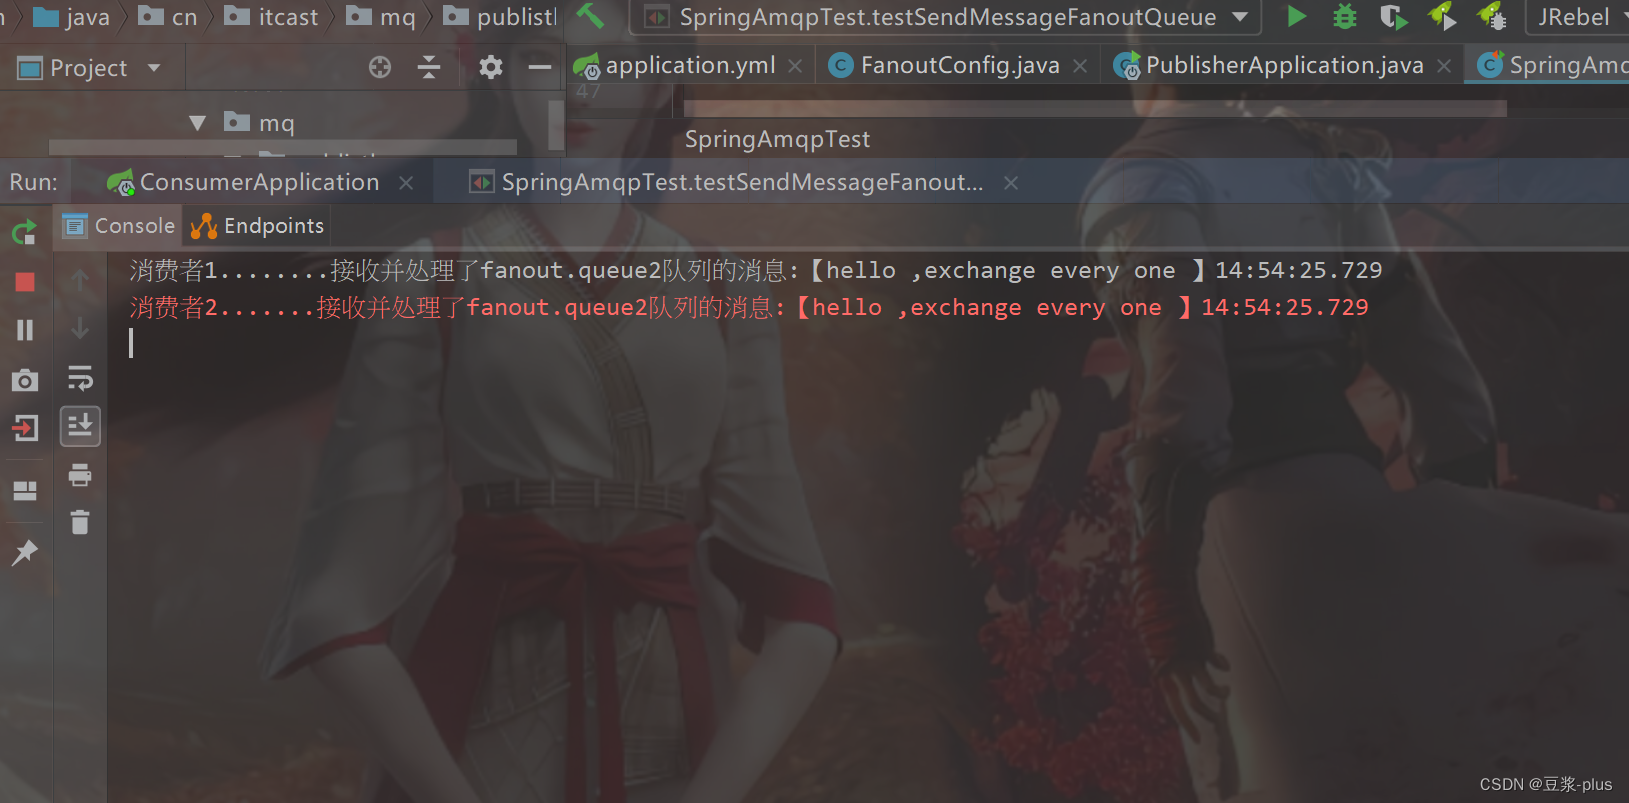This screenshot has height=803, width=1629.
Task: Build project with hammer icon
Action: click(590, 16)
